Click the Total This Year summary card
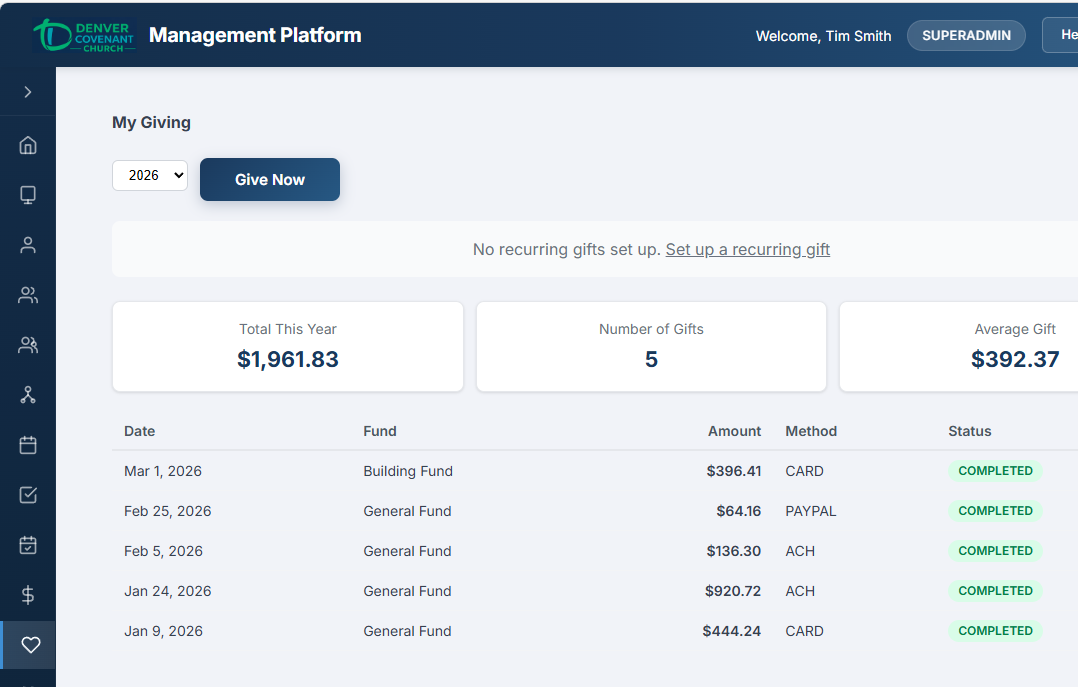 288,346
